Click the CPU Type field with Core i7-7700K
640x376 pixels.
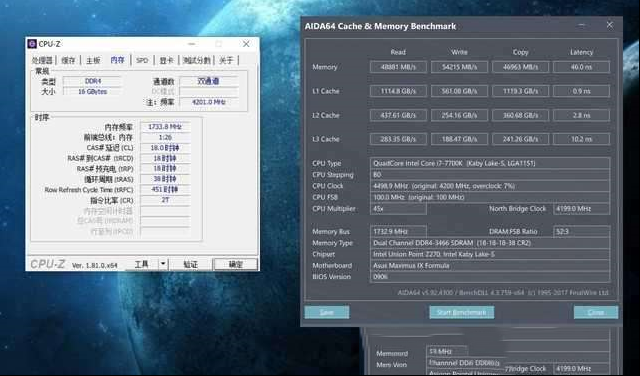click(490, 163)
